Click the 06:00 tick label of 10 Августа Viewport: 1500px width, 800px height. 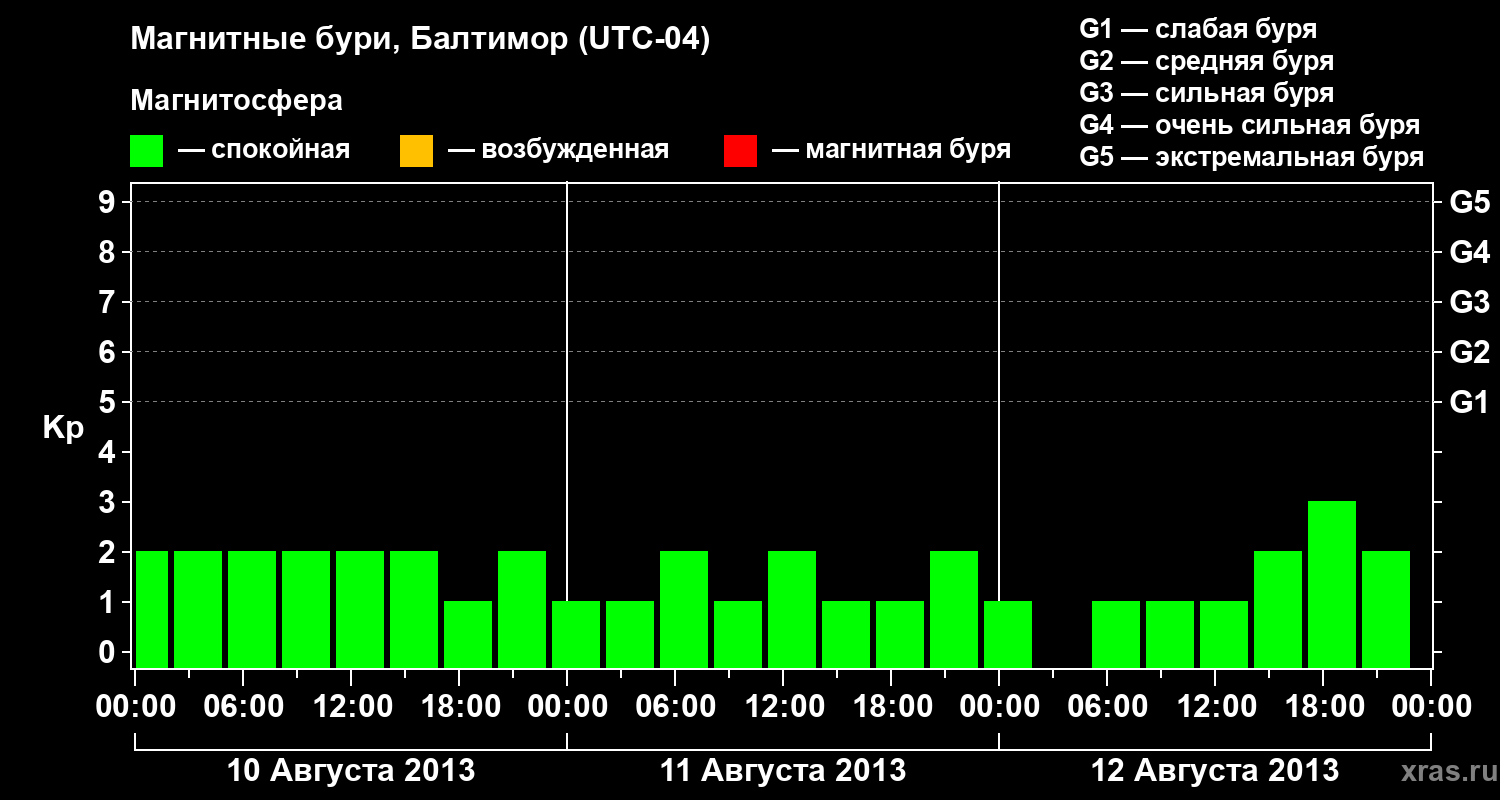pos(243,706)
